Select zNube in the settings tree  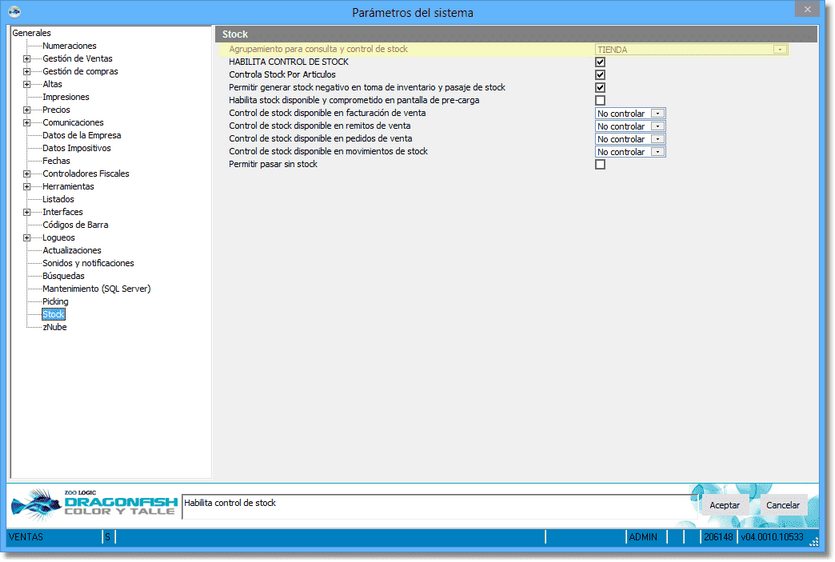point(54,327)
